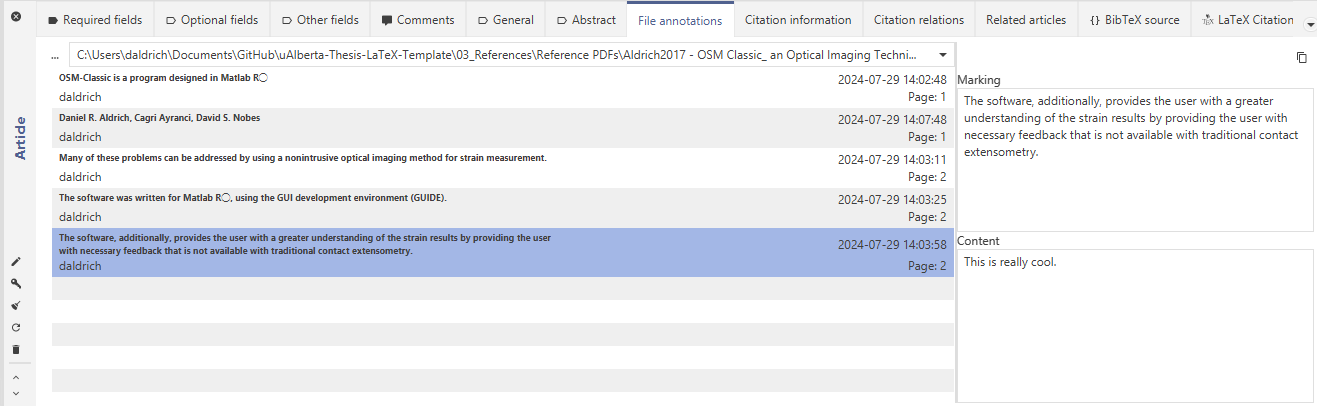Open the BibTeX source tab
The image size is (1317, 406).
click(x=1134, y=20)
